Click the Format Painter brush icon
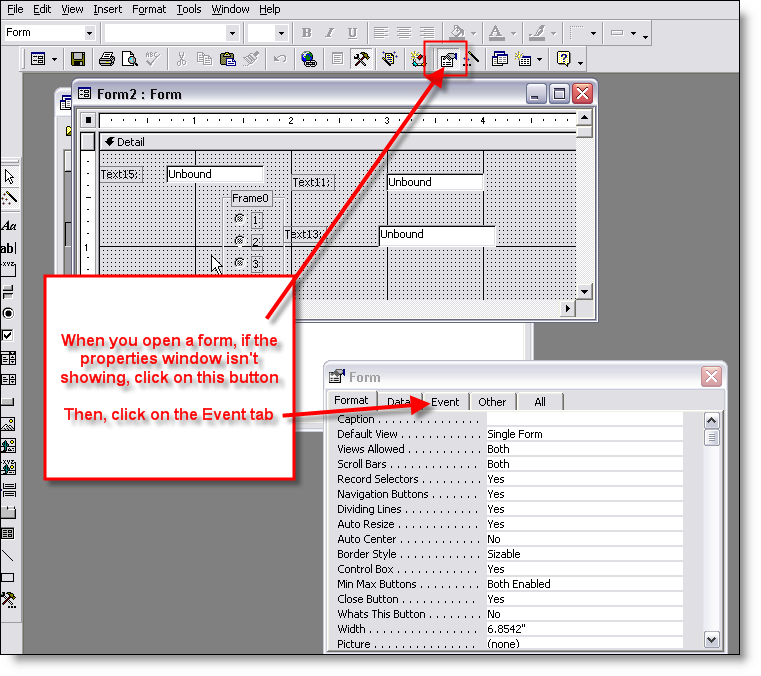Screen dimensions: 761x676 pyautogui.click(x=251, y=59)
